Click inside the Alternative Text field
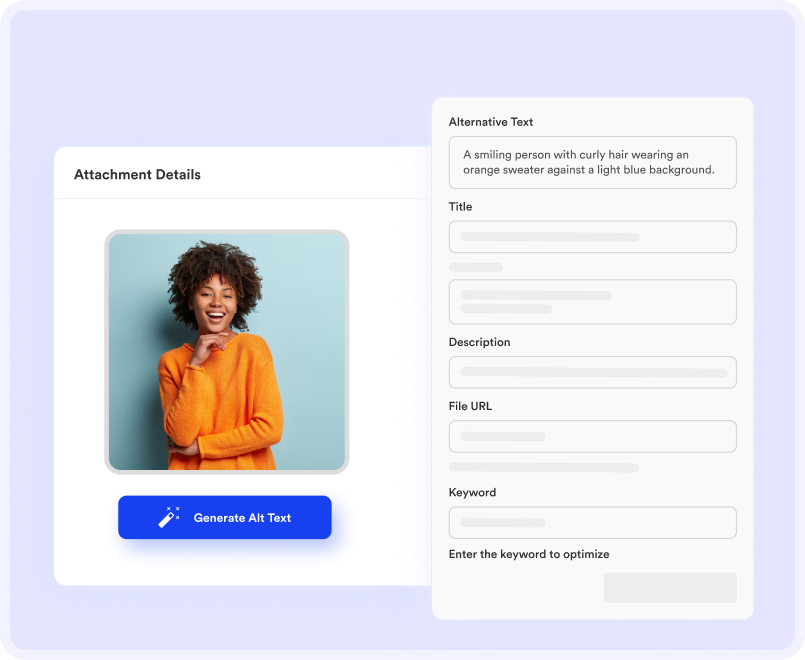The height and width of the screenshot is (660, 805). click(592, 162)
